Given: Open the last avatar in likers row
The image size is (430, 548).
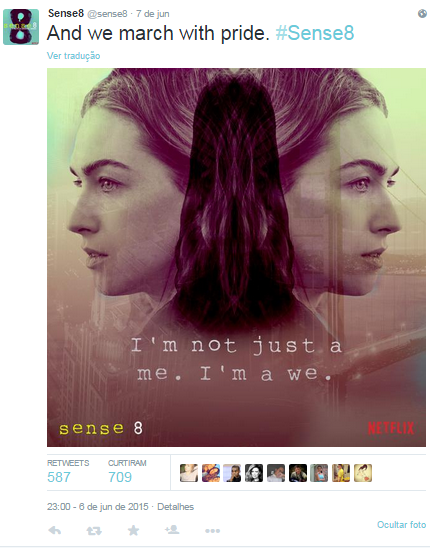Looking at the screenshot, I should click(363, 473).
